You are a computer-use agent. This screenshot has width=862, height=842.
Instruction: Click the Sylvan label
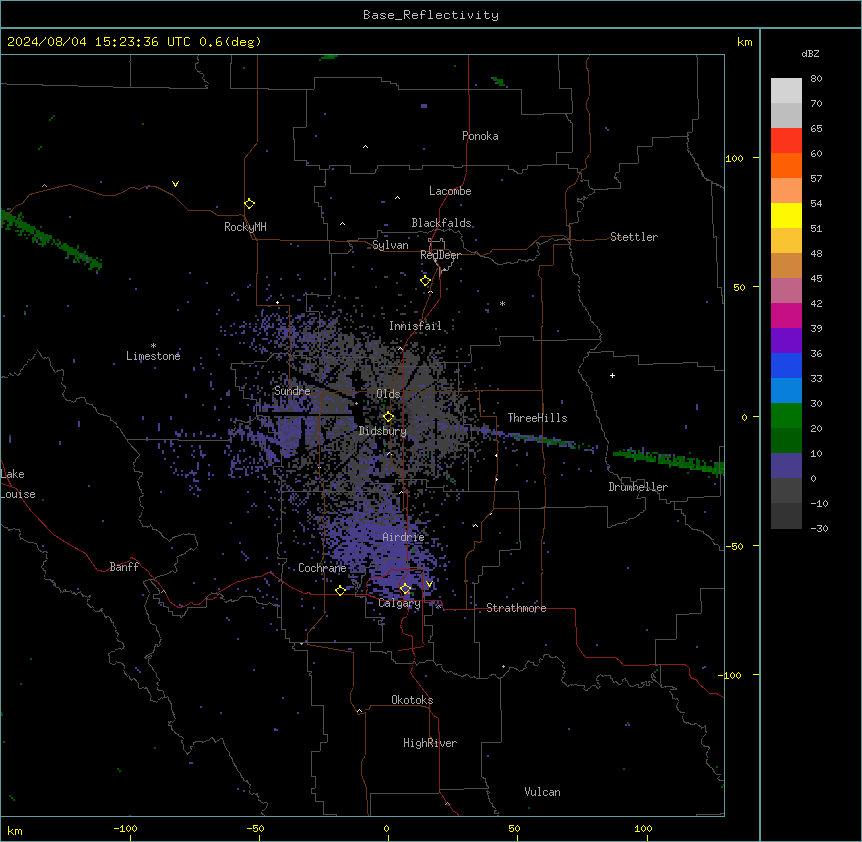pos(390,245)
